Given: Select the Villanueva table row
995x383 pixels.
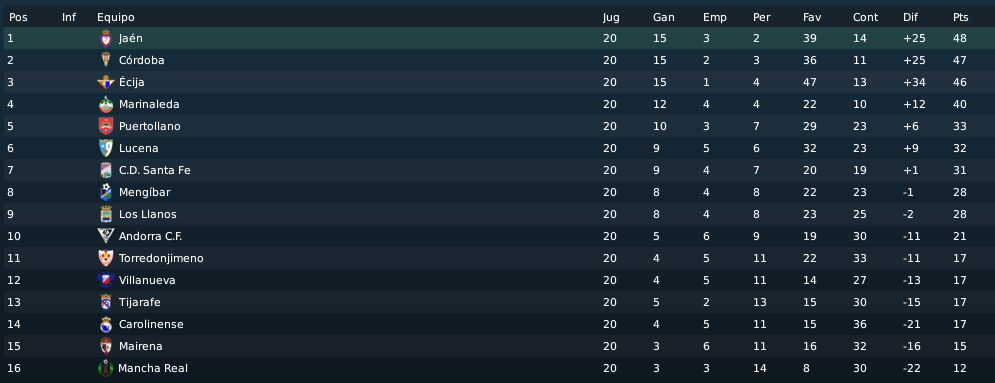Looking at the screenshot, I should coord(498,280).
